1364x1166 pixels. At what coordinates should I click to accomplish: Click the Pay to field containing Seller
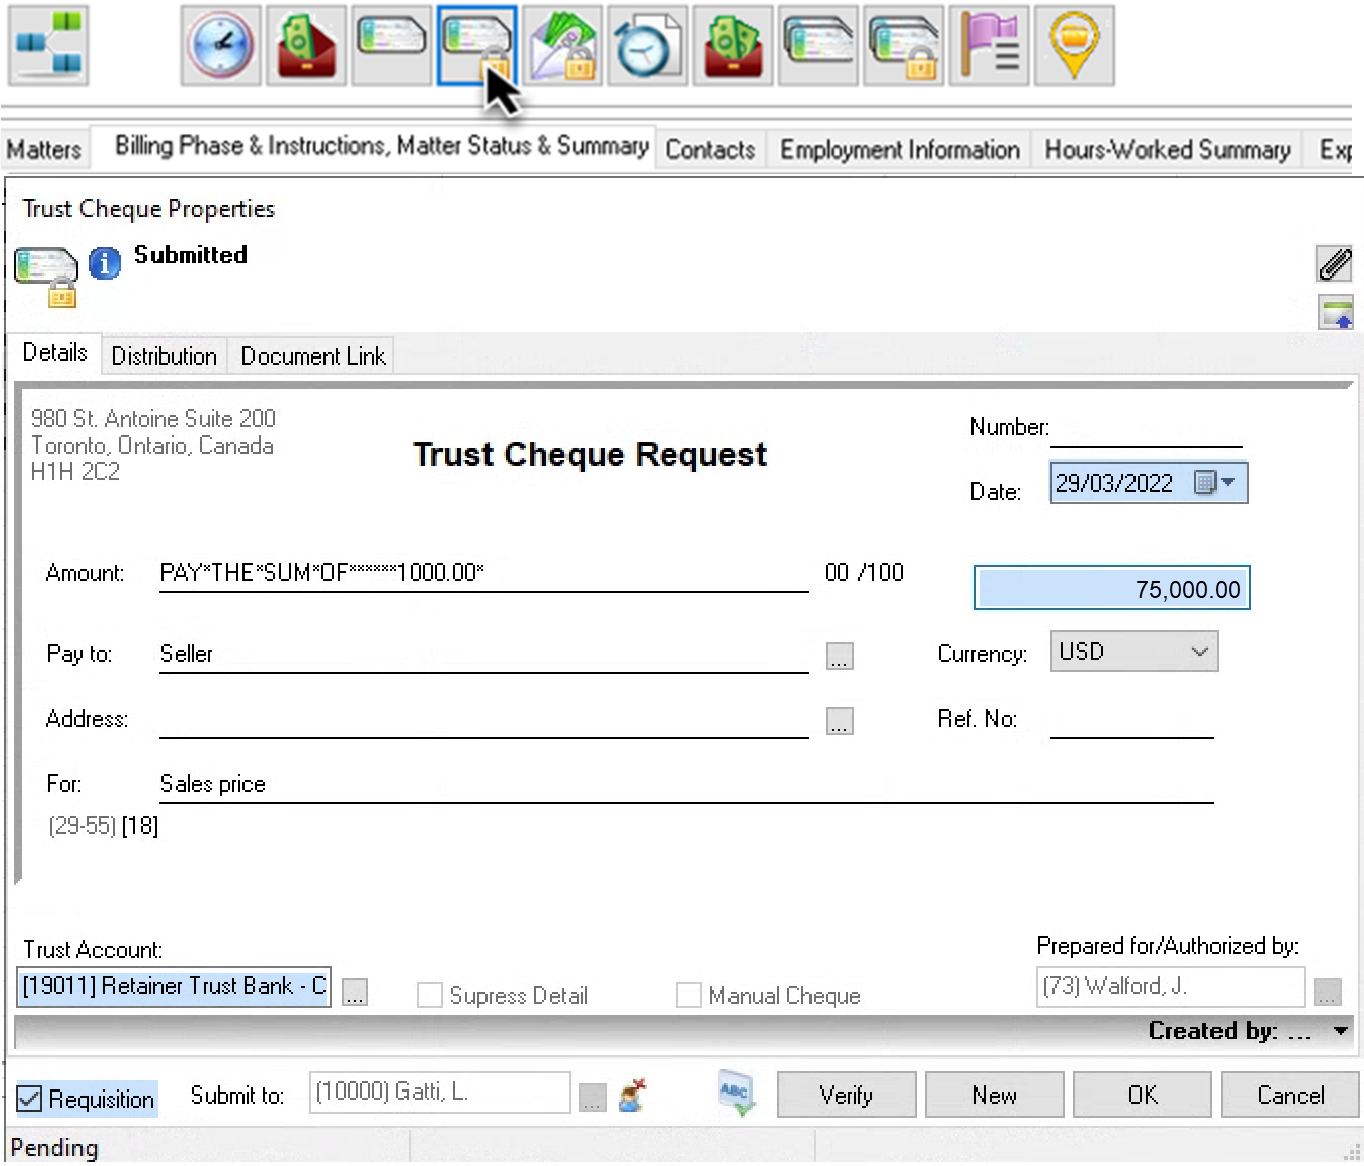[x=484, y=655]
